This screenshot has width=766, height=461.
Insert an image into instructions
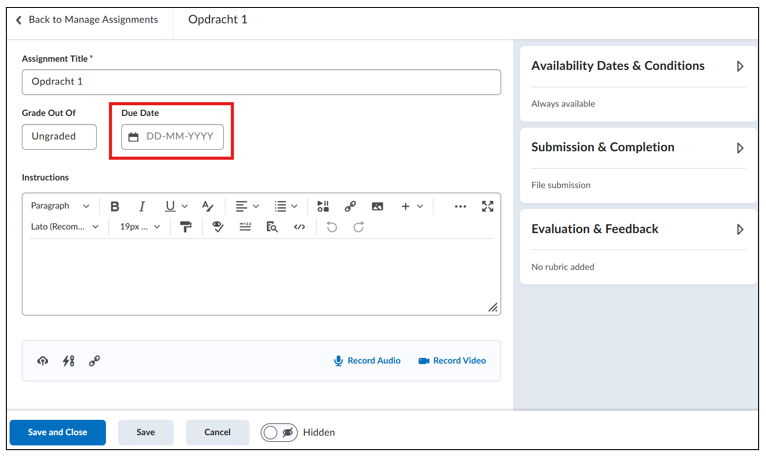click(x=377, y=207)
